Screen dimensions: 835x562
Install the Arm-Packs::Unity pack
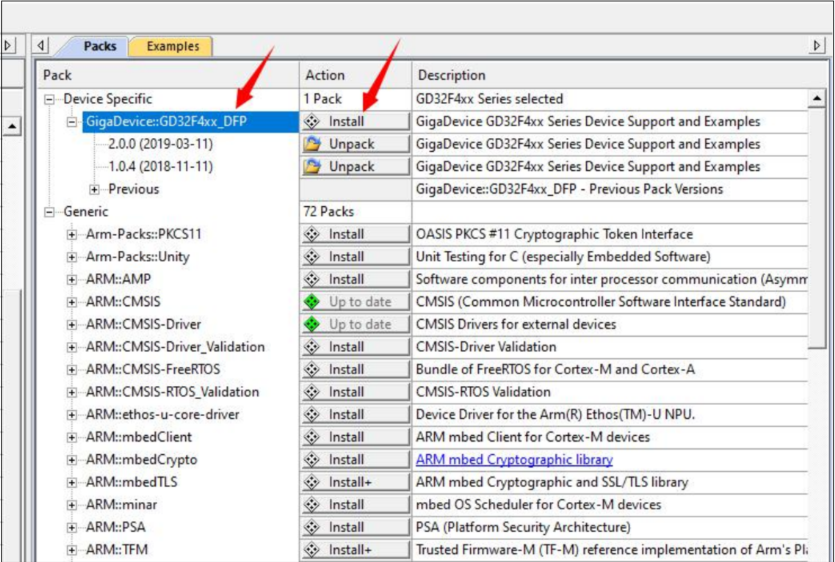coord(356,257)
